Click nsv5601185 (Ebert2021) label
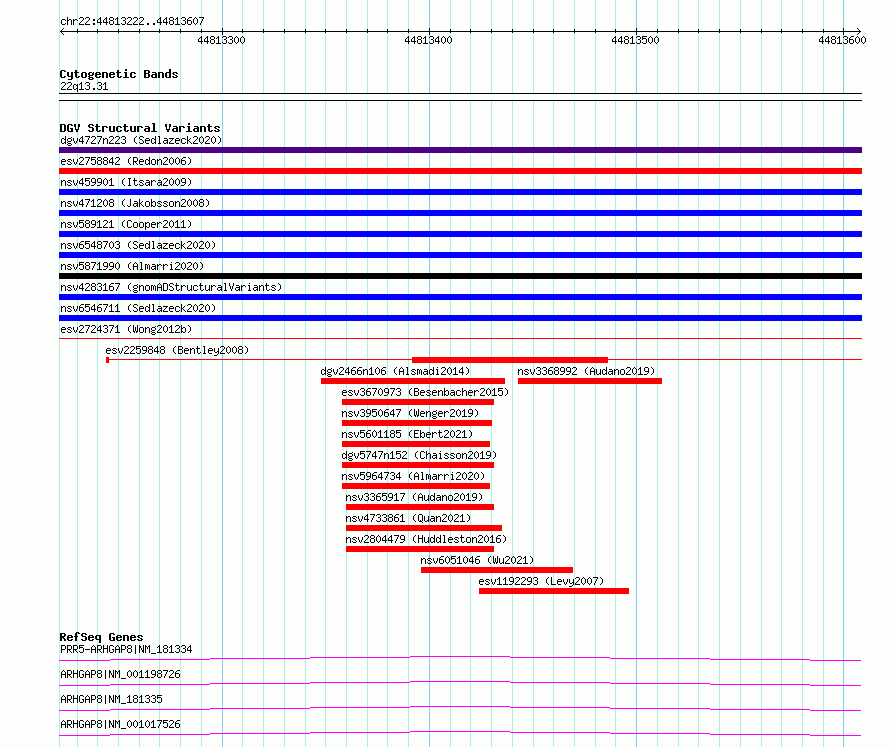Viewport: 890px width, 747px height. pos(407,434)
